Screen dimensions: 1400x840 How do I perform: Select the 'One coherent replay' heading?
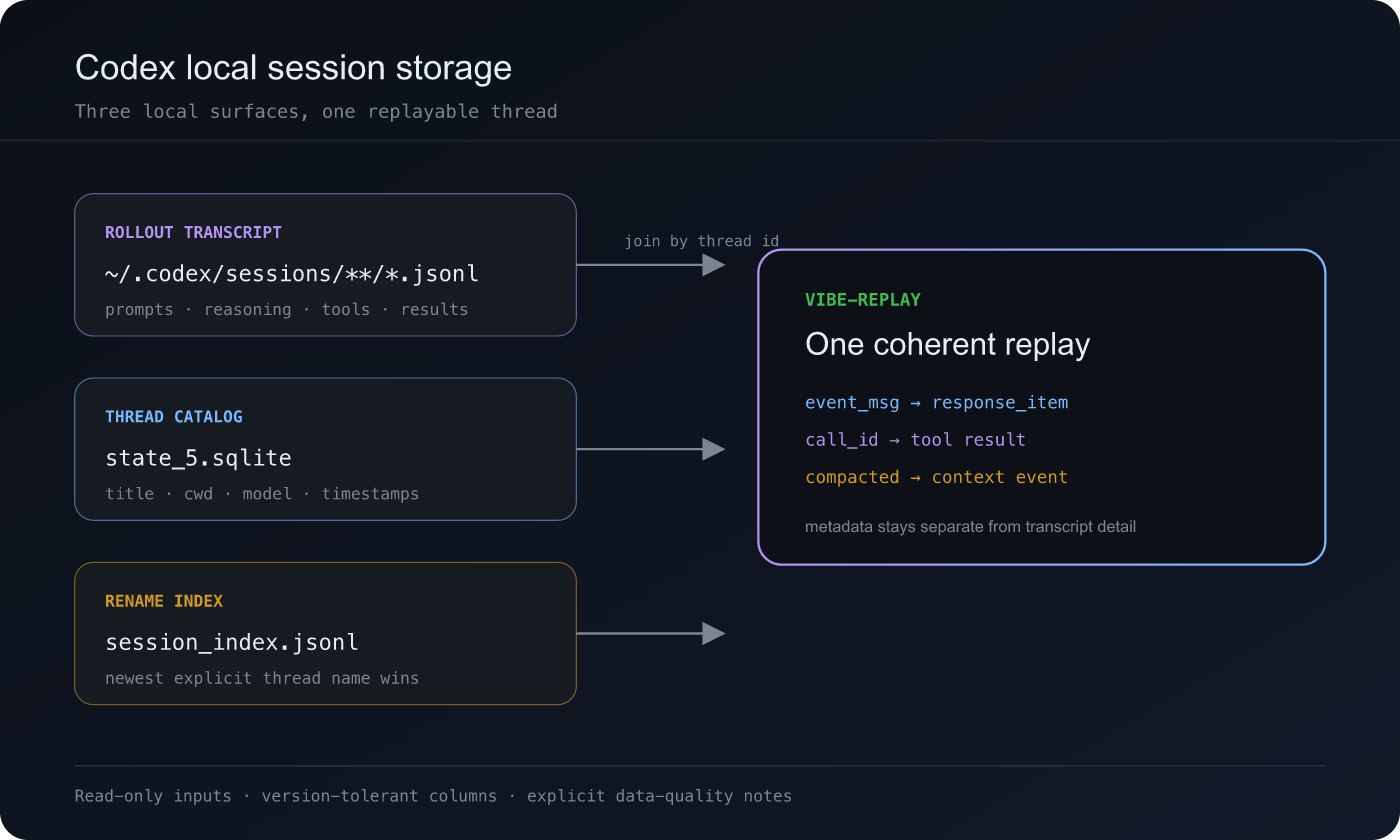[x=947, y=344]
